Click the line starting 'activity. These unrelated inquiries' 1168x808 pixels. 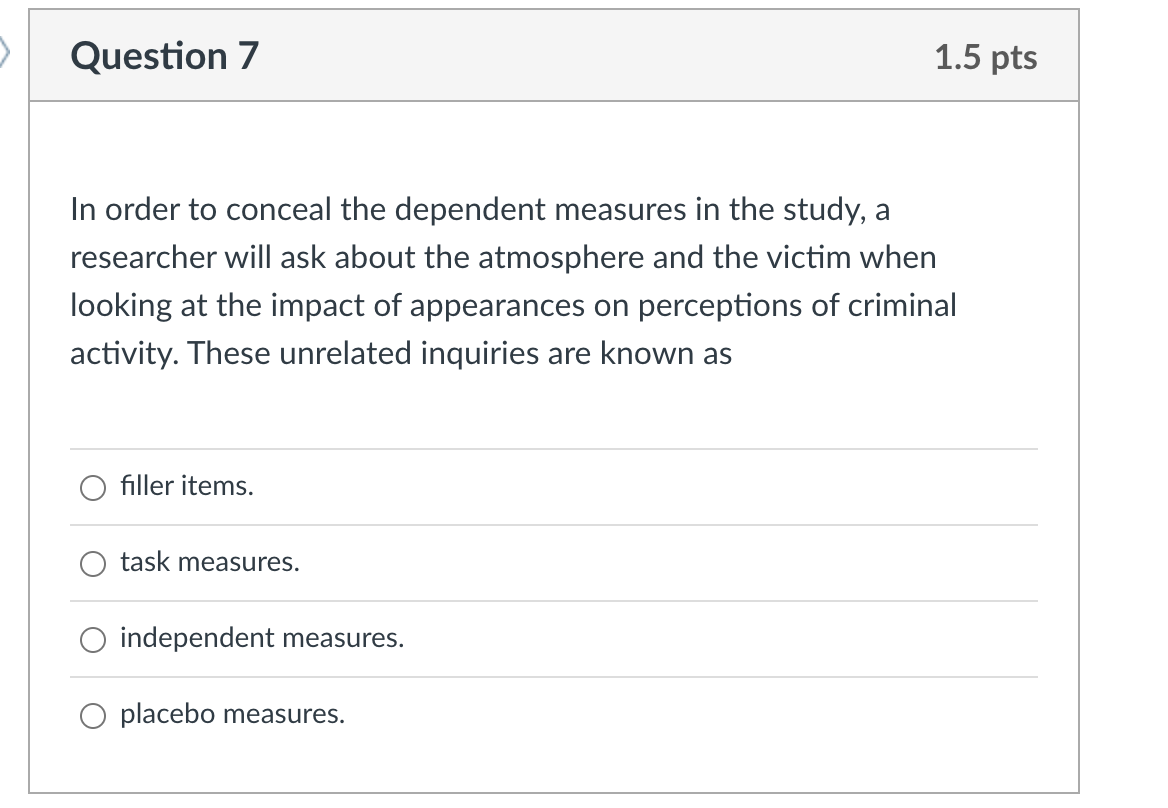click(401, 353)
